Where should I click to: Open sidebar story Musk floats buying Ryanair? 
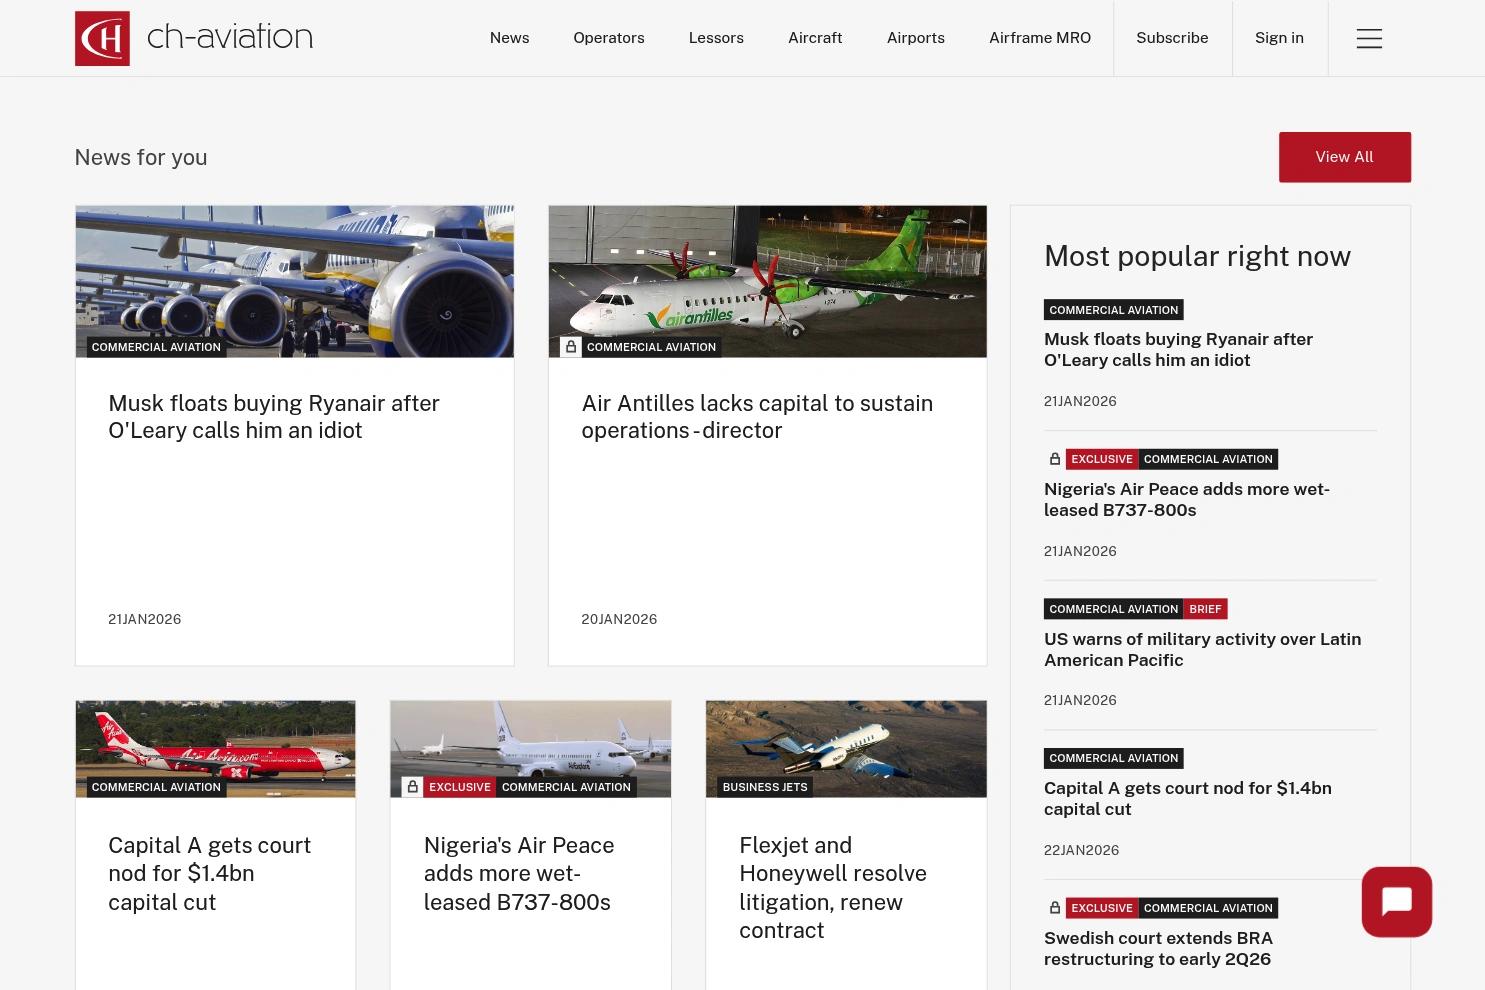tap(1178, 350)
